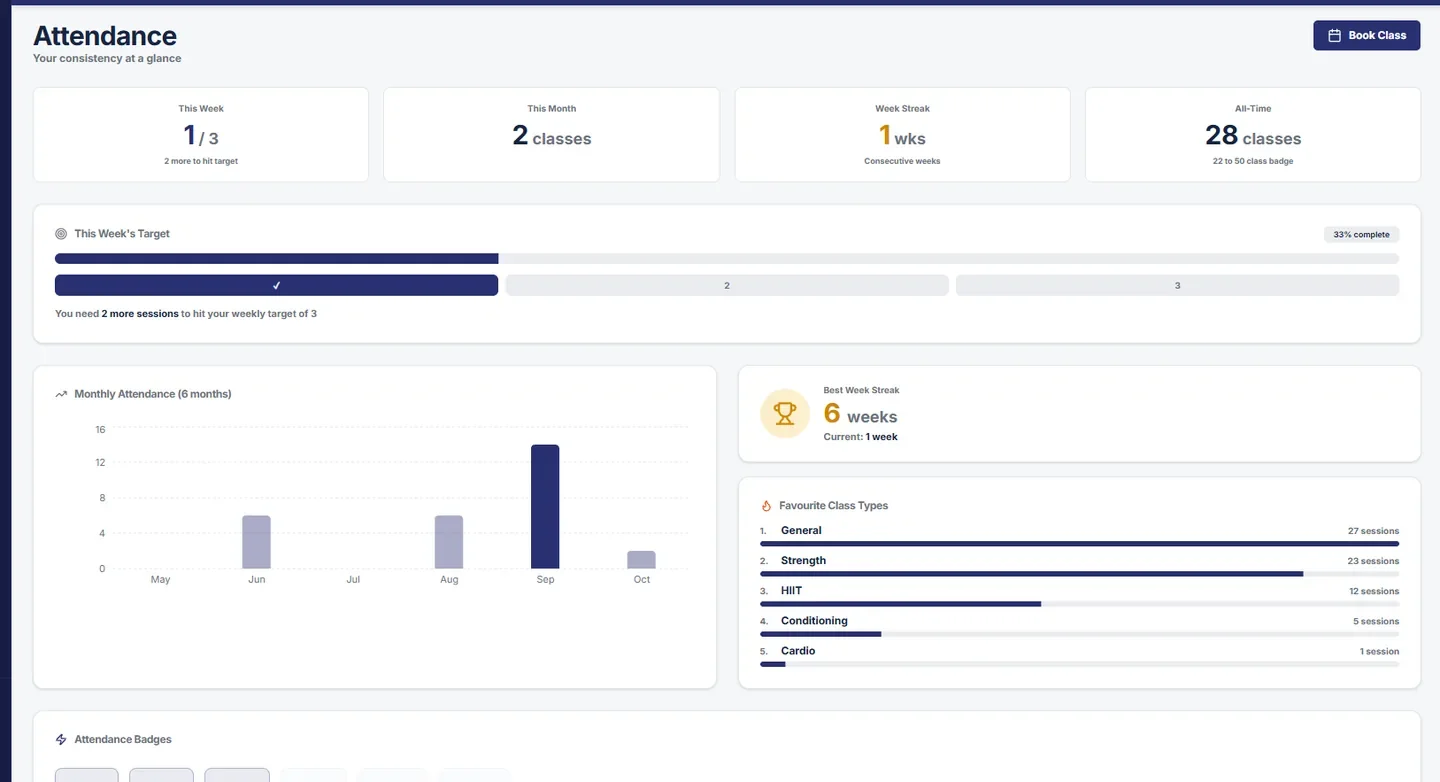Click the 27 sessions count
Viewport: 1440px width, 782px height.
[x=1373, y=531]
